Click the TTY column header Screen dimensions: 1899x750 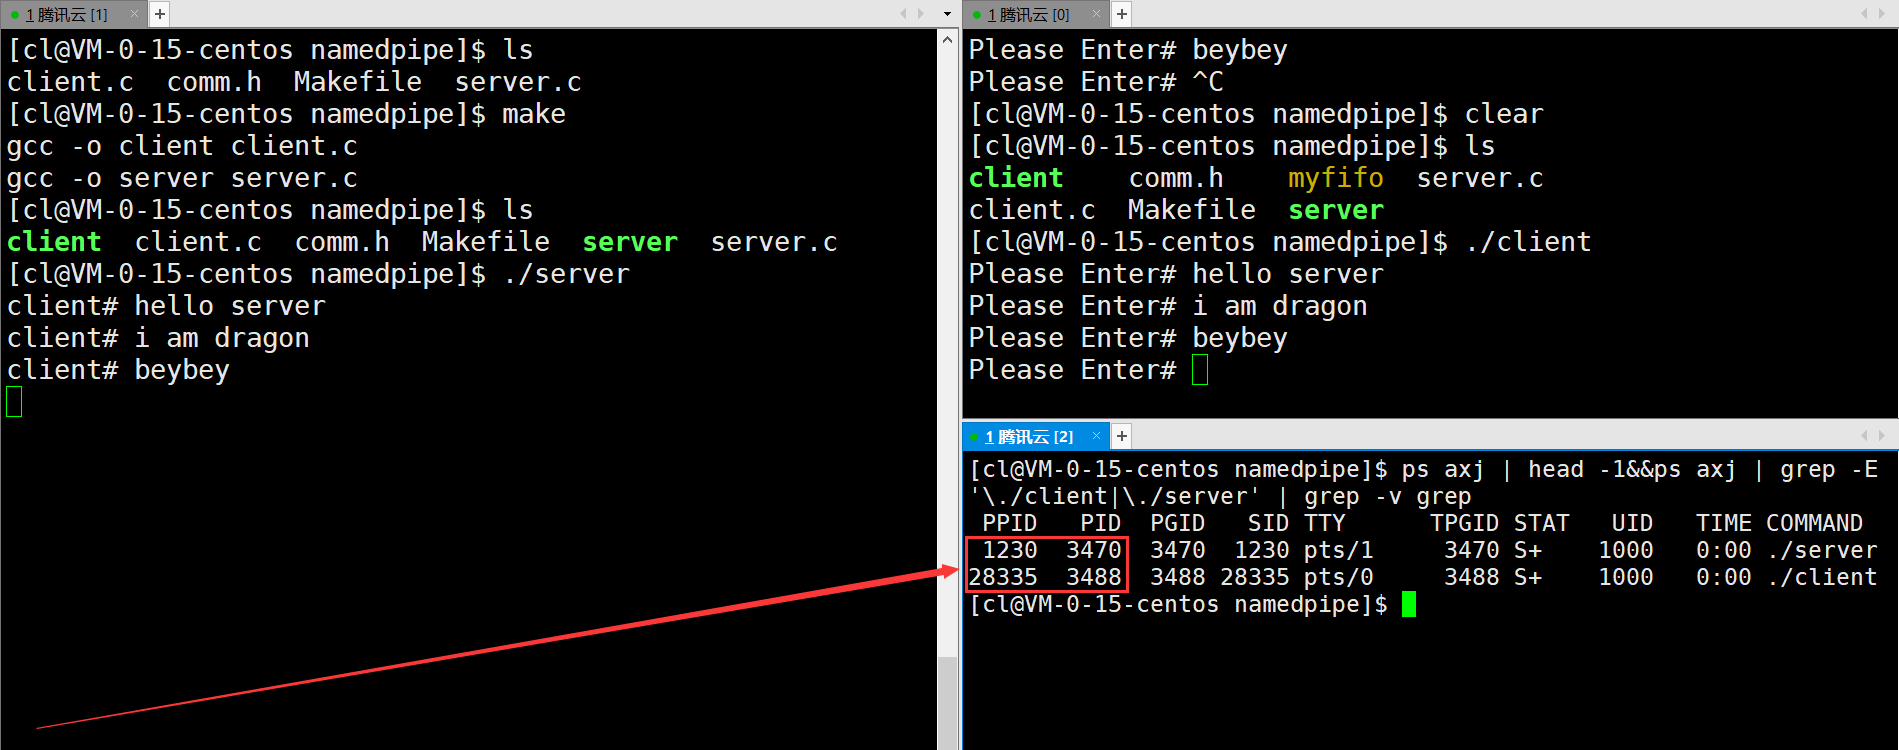pos(1325,523)
